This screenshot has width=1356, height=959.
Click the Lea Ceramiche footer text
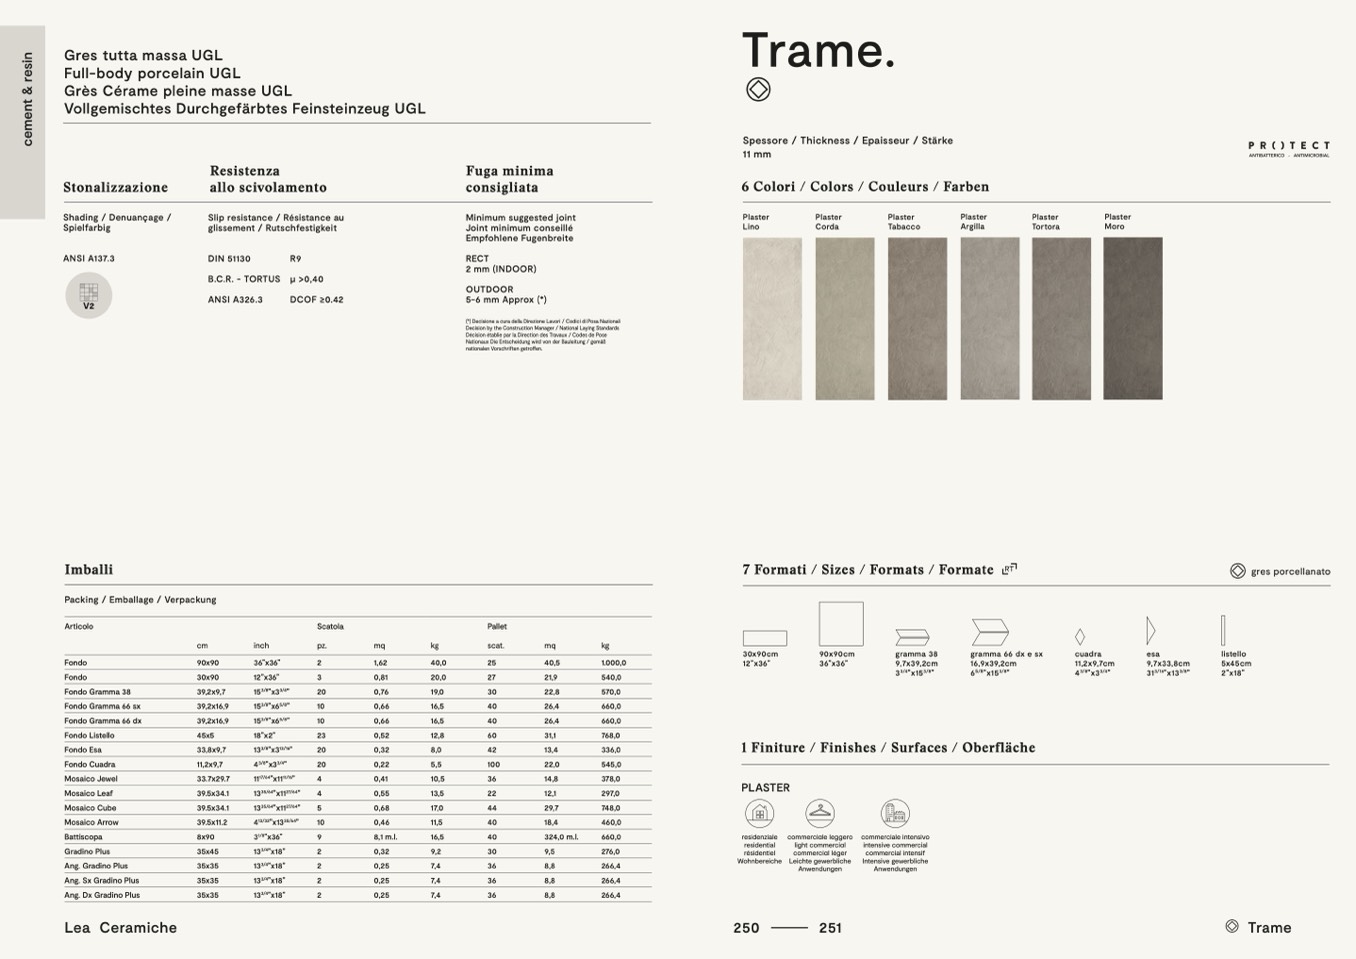(120, 928)
